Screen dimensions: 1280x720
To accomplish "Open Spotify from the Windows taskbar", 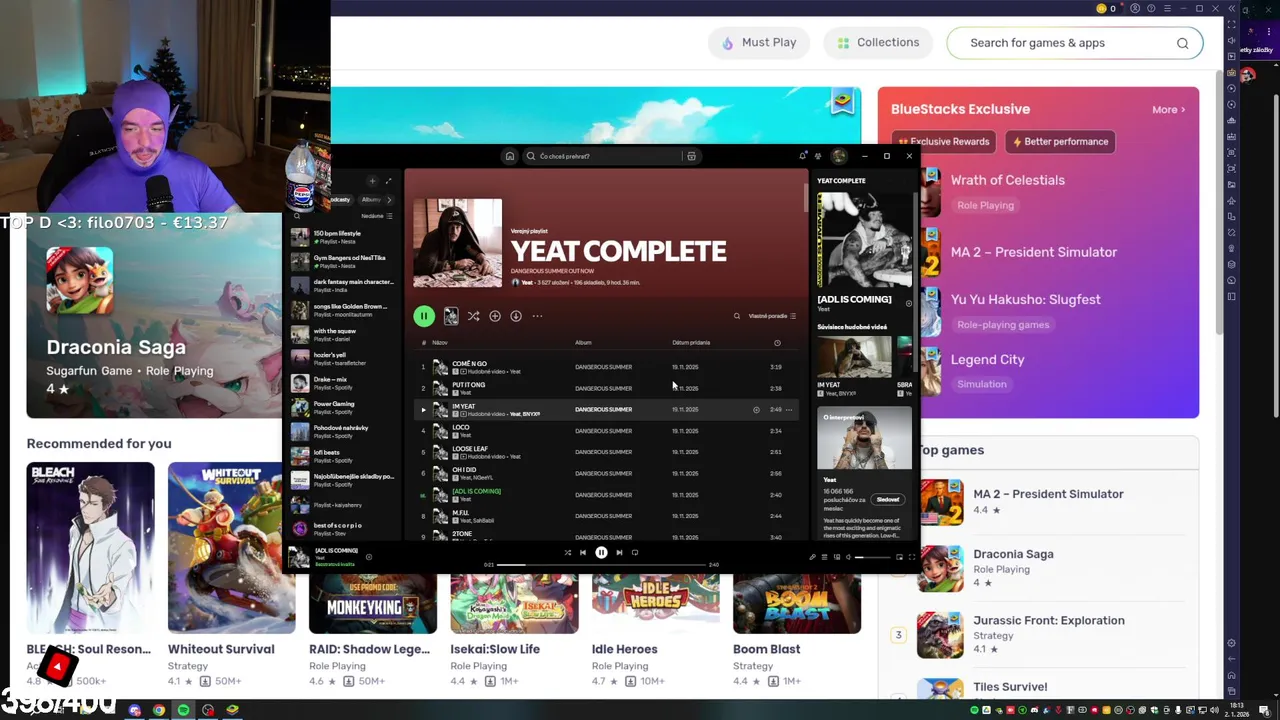I will tap(183, 710).
